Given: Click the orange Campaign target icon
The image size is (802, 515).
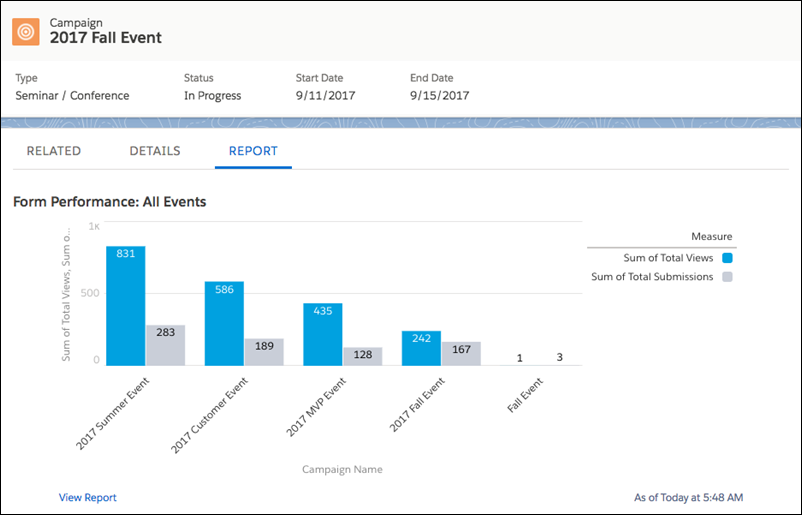Looking at the screenshot, I should point(26,32).
